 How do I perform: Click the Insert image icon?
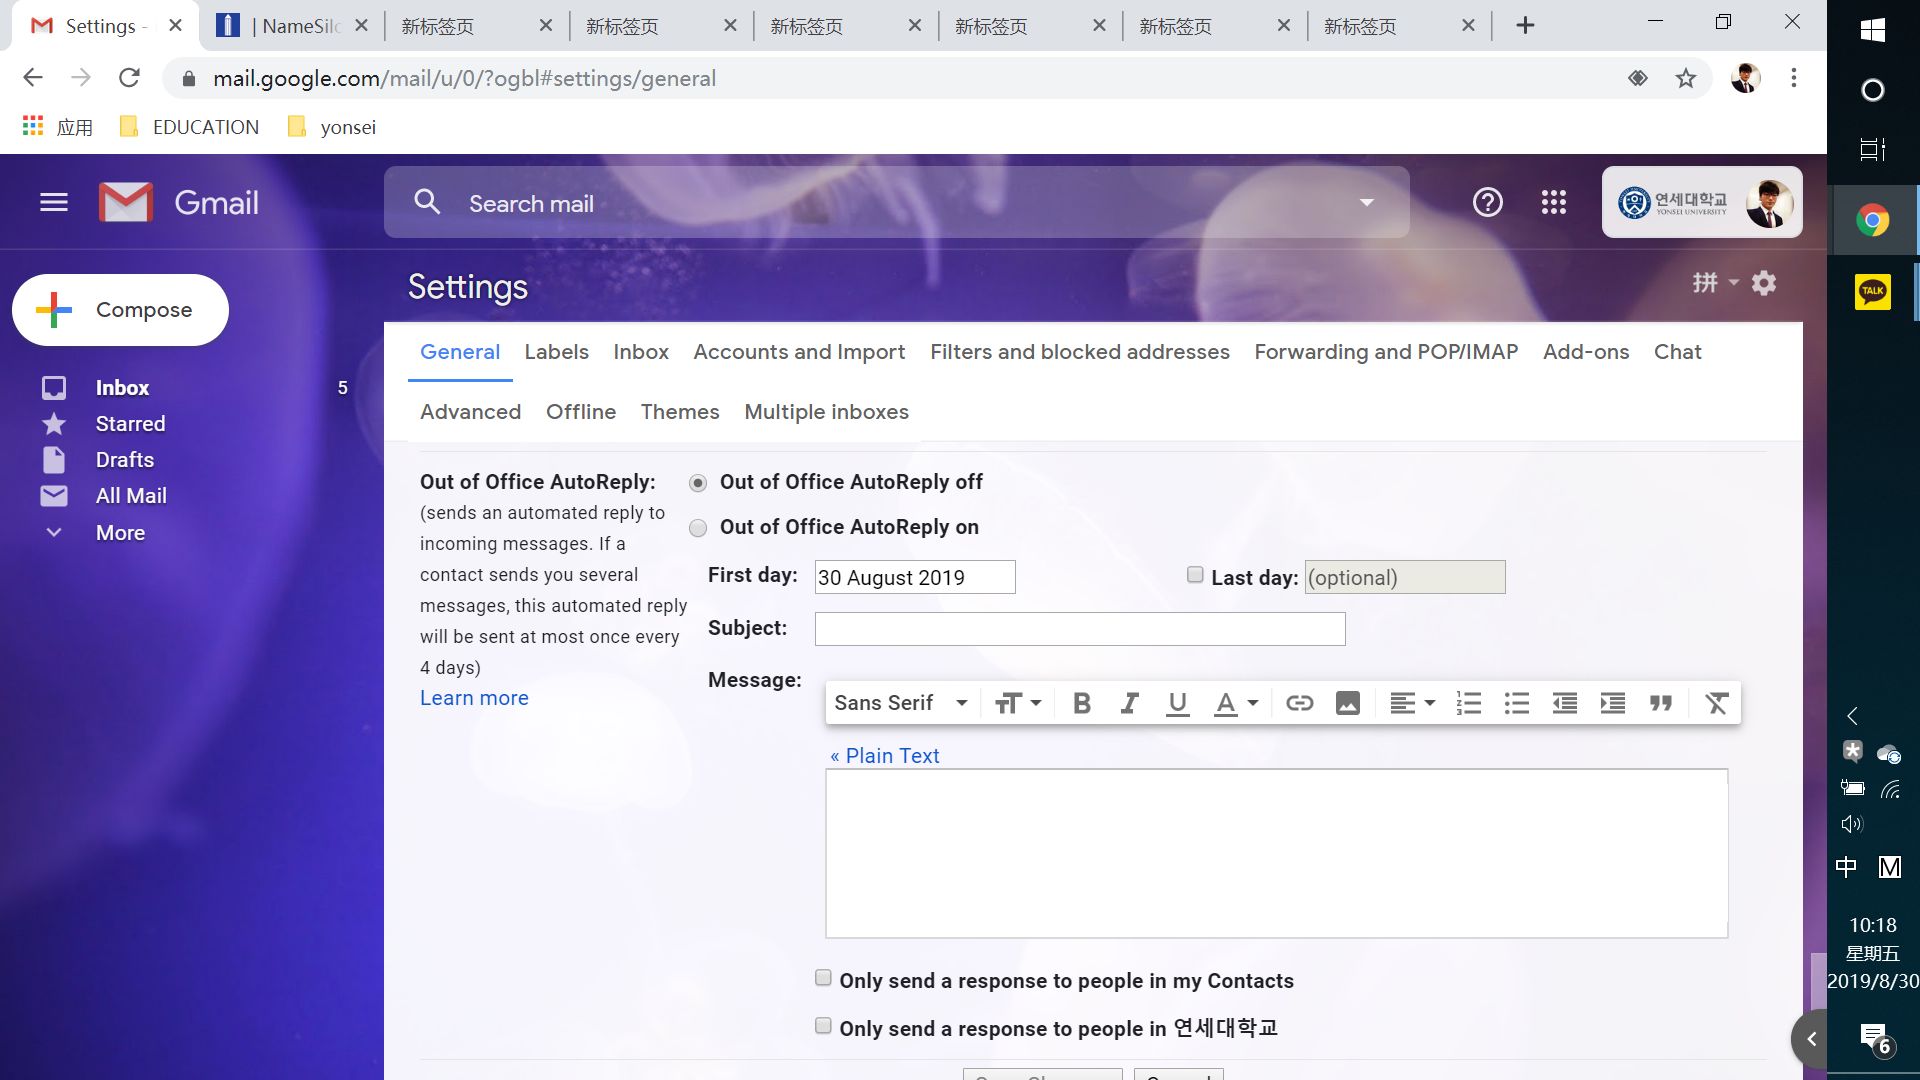1347,703
